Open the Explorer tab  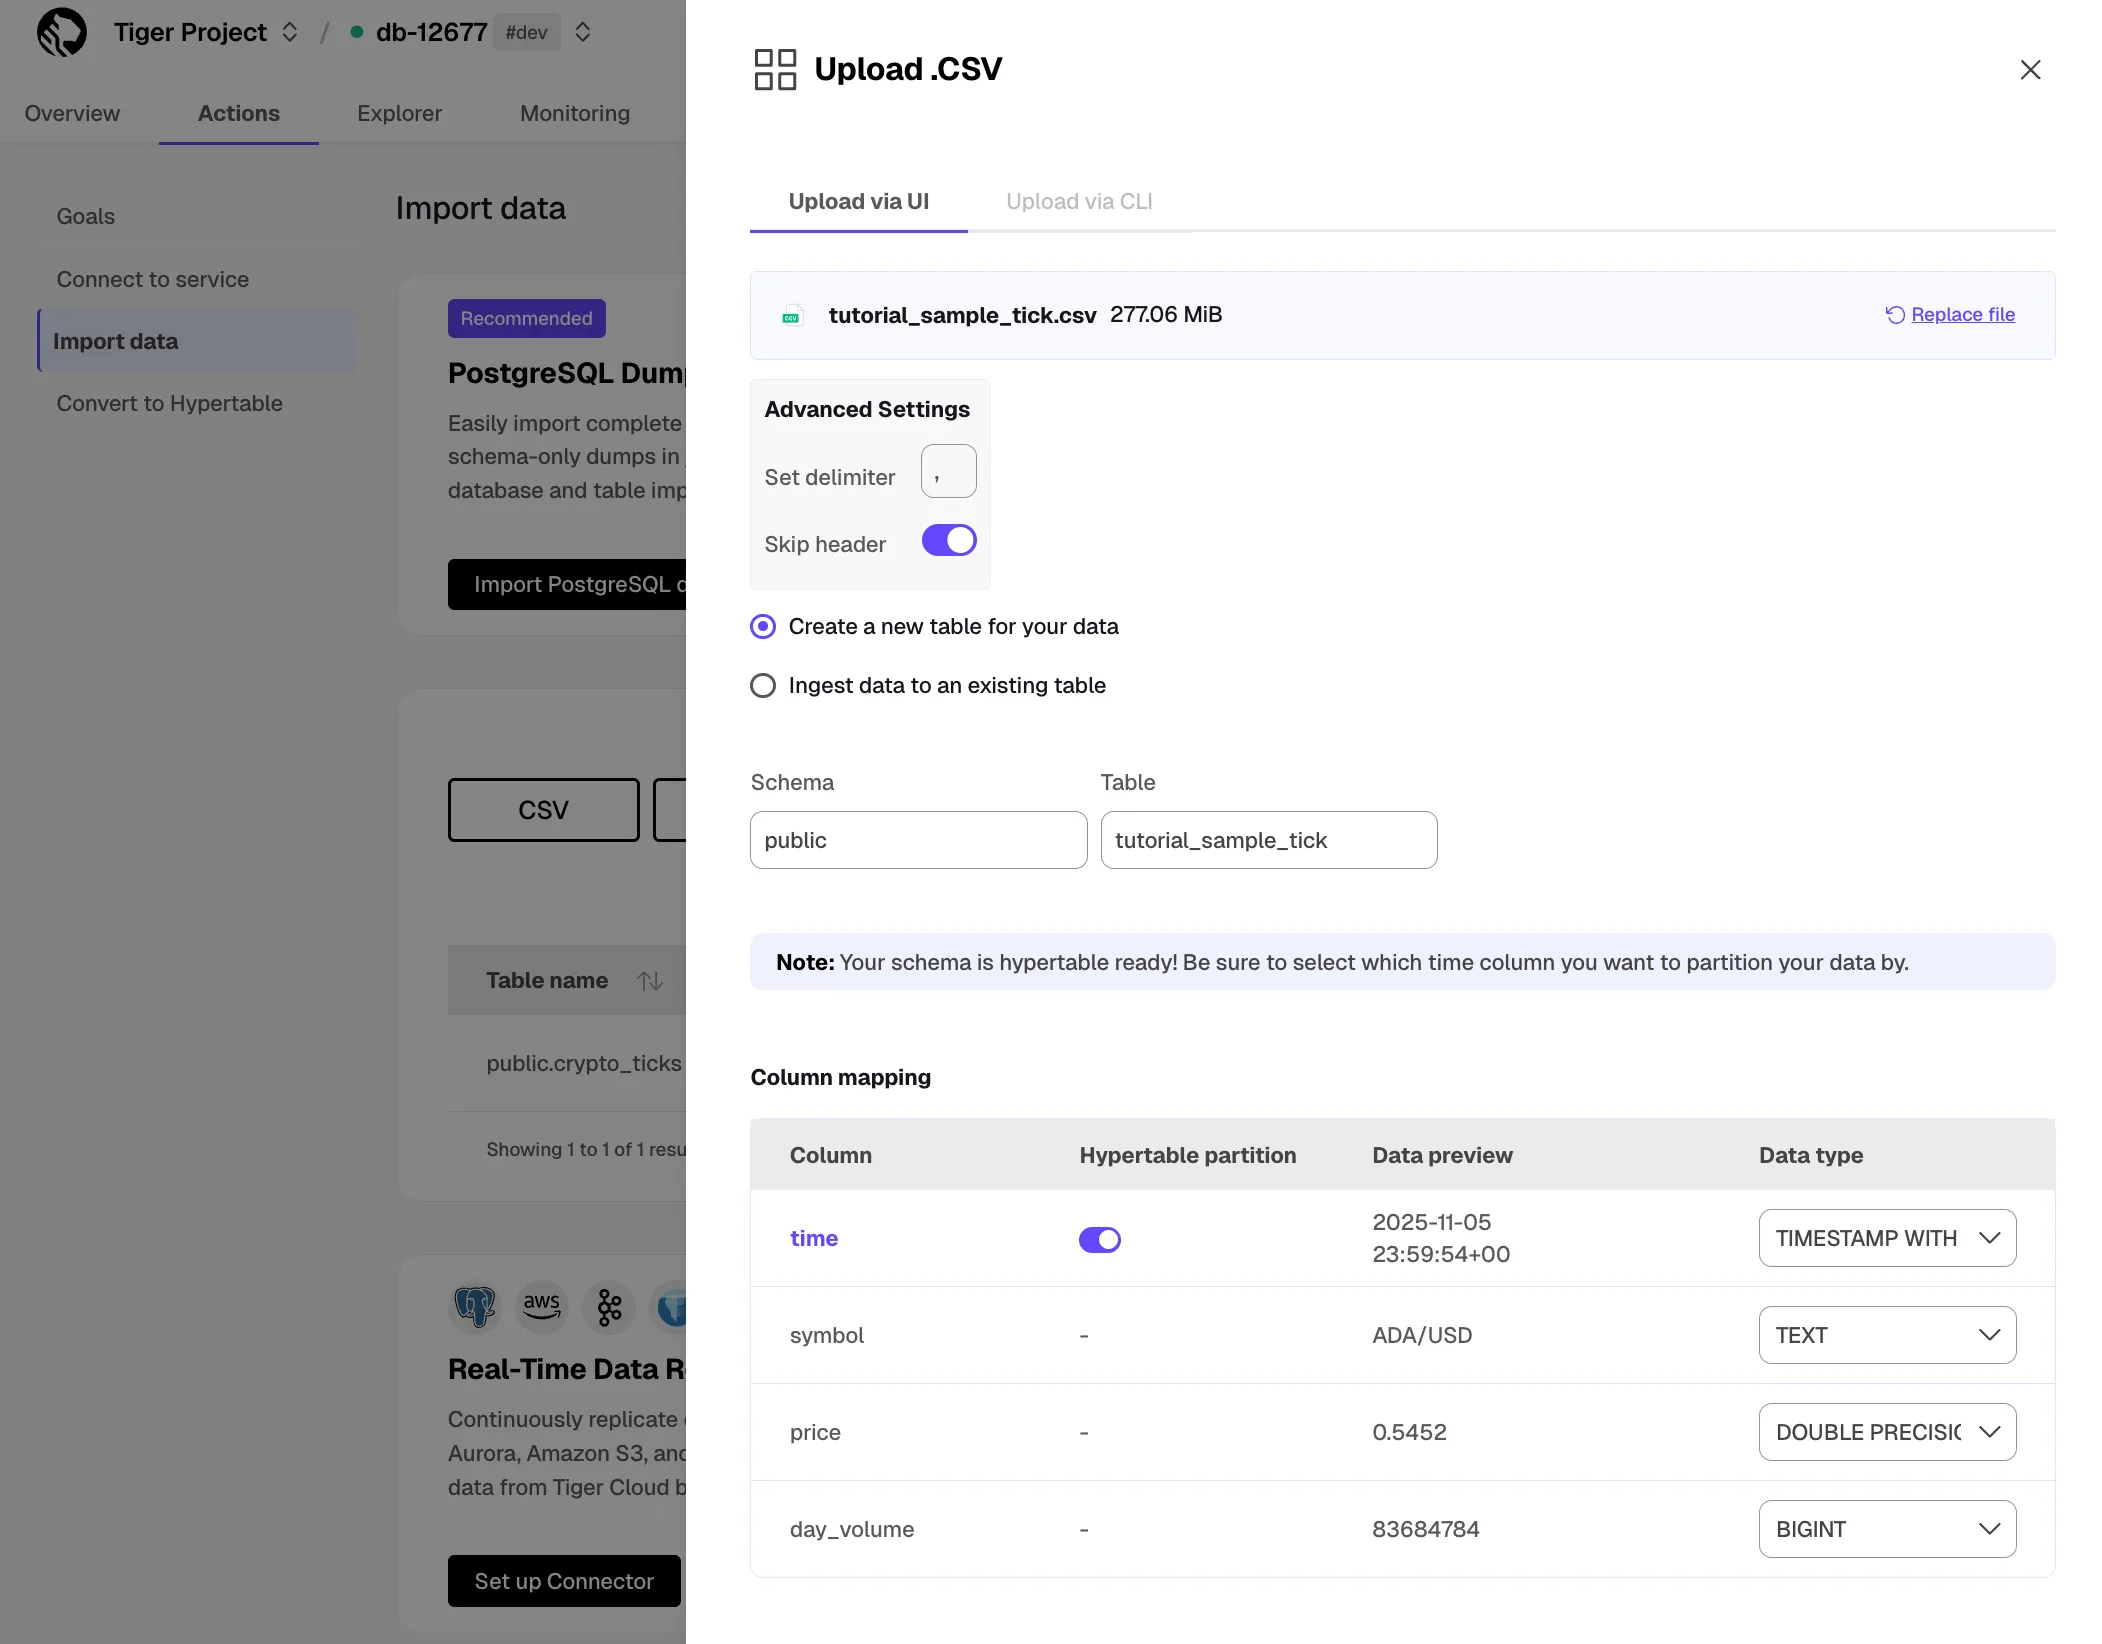pyautogui.click(x=399, y=113)
